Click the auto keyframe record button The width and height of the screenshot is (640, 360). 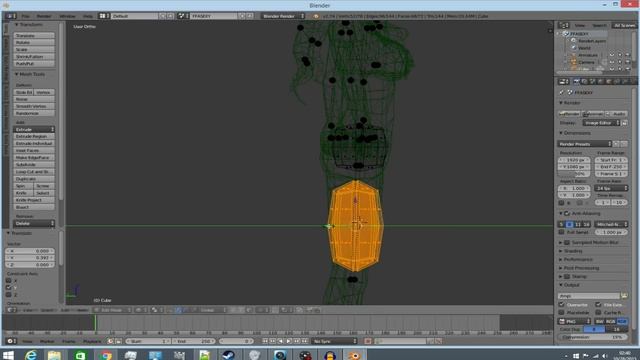pyautogui.click(x=368, y=341)
